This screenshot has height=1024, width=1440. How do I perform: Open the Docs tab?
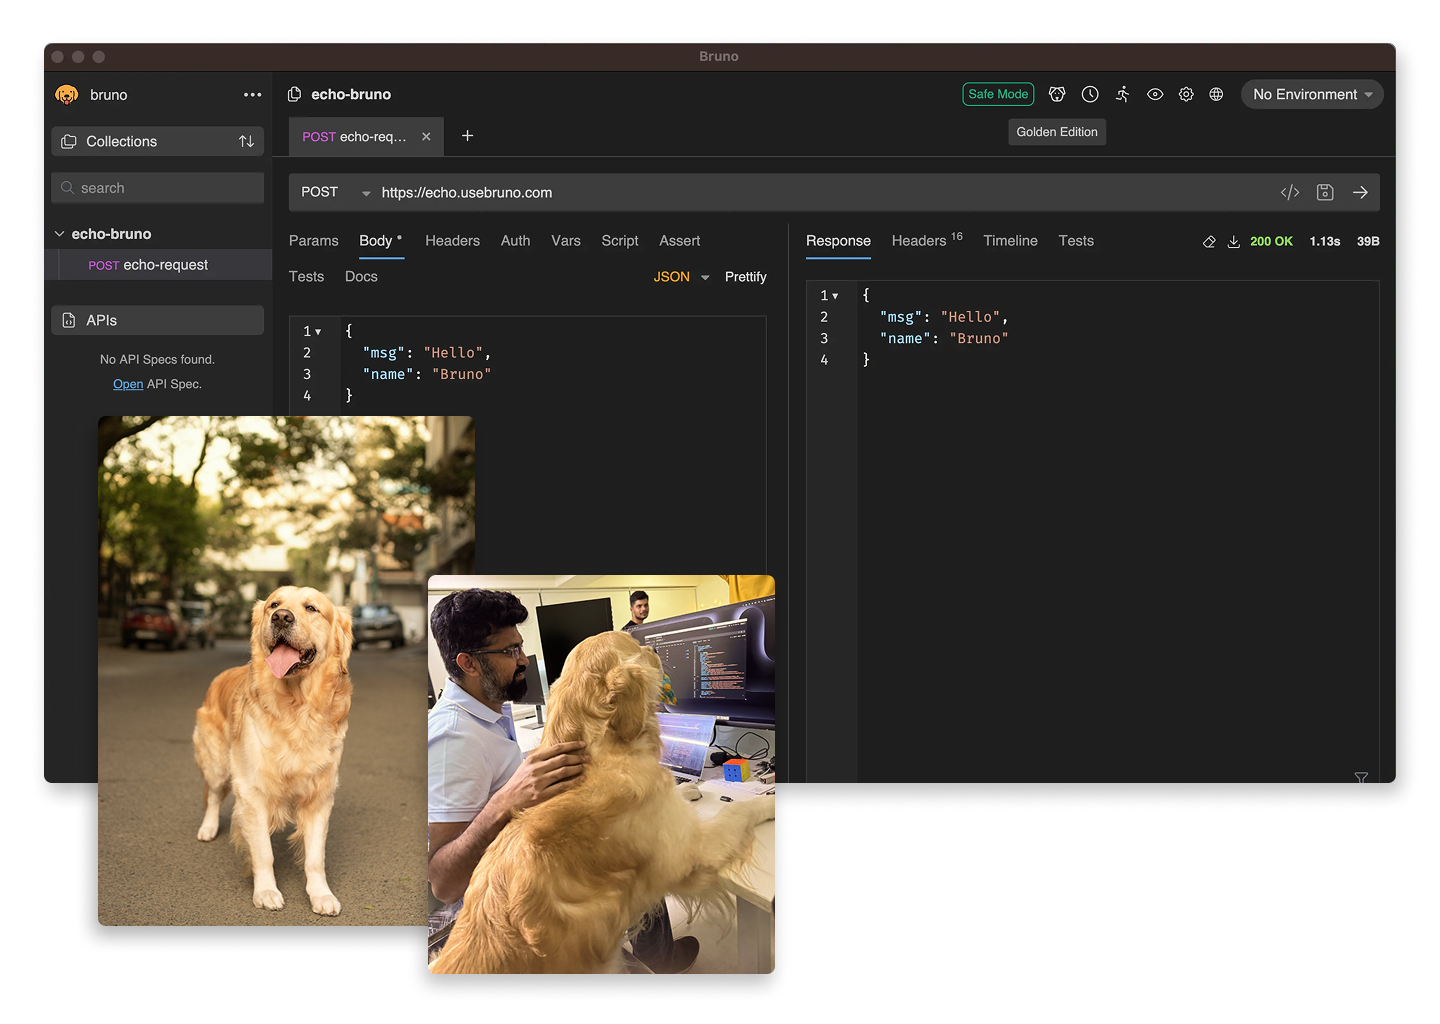[361, 277]
